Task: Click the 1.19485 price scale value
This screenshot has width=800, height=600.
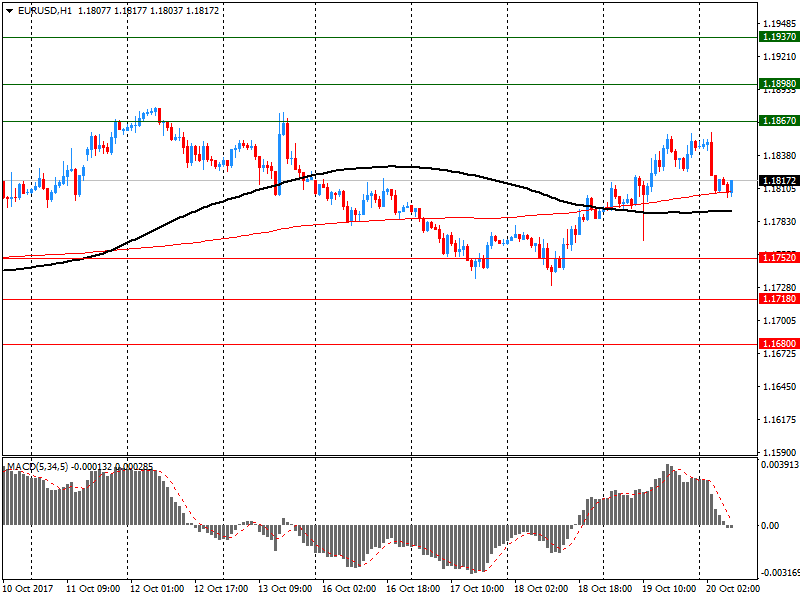Action: tap(780, 23)
